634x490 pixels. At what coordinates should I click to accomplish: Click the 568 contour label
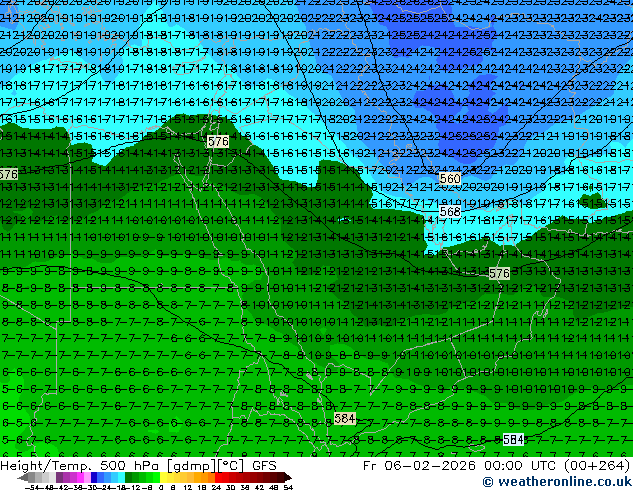point(450,211)
